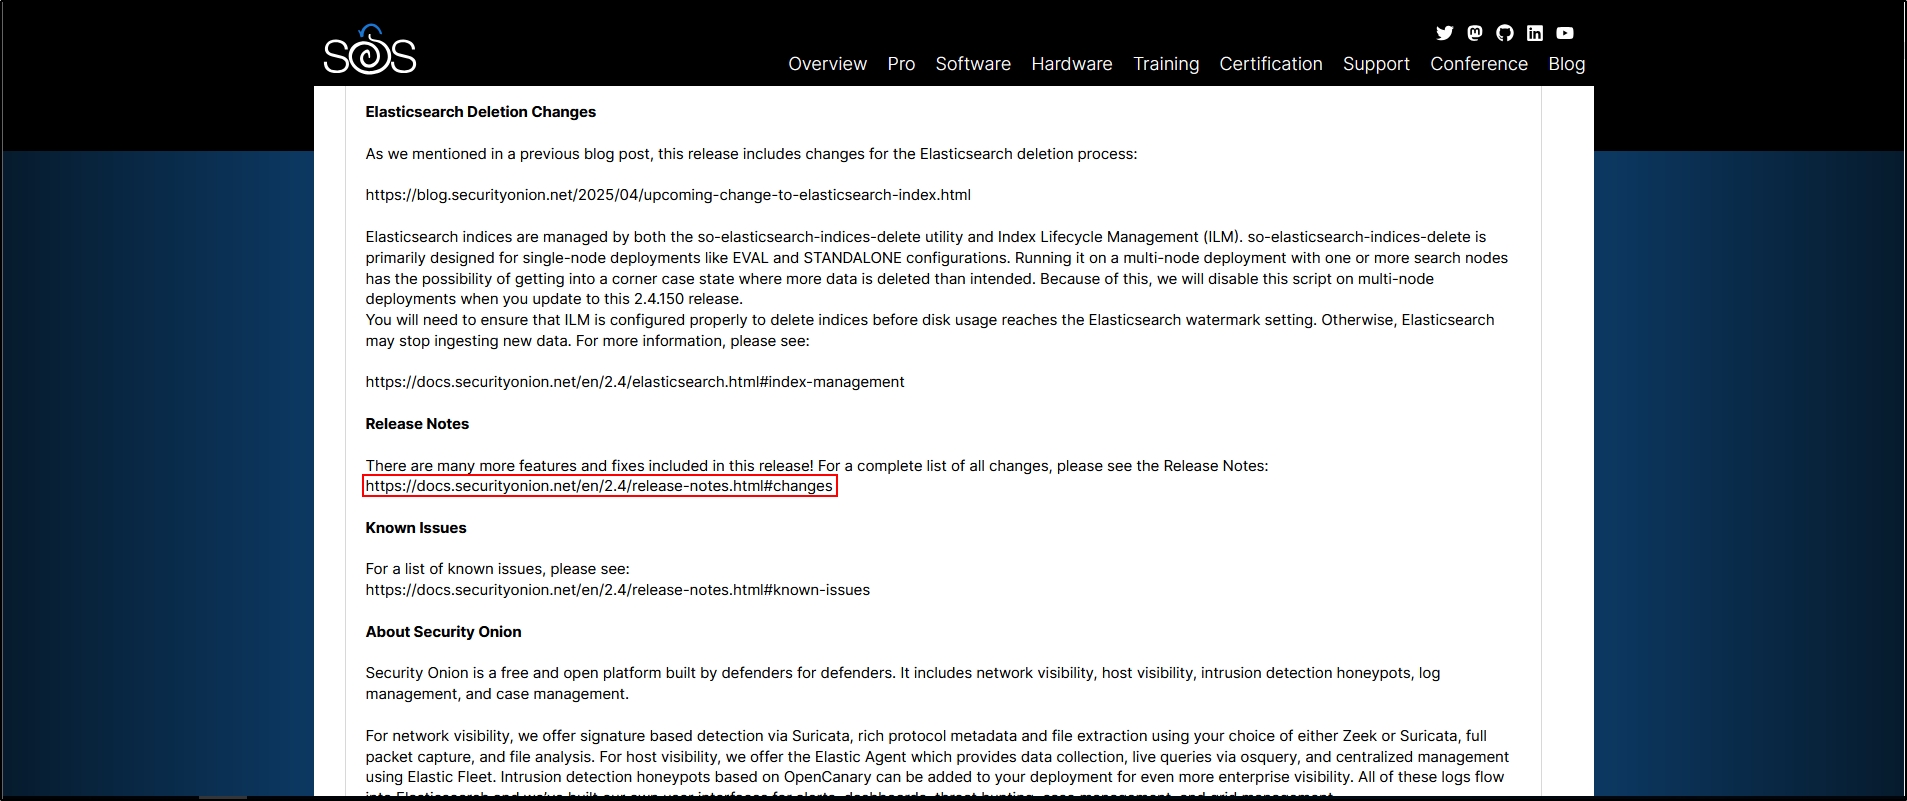This screenshot has width=1907, height=801.
Task: Open the Mastodon social icon
Action: click(x=1474, y=33)
